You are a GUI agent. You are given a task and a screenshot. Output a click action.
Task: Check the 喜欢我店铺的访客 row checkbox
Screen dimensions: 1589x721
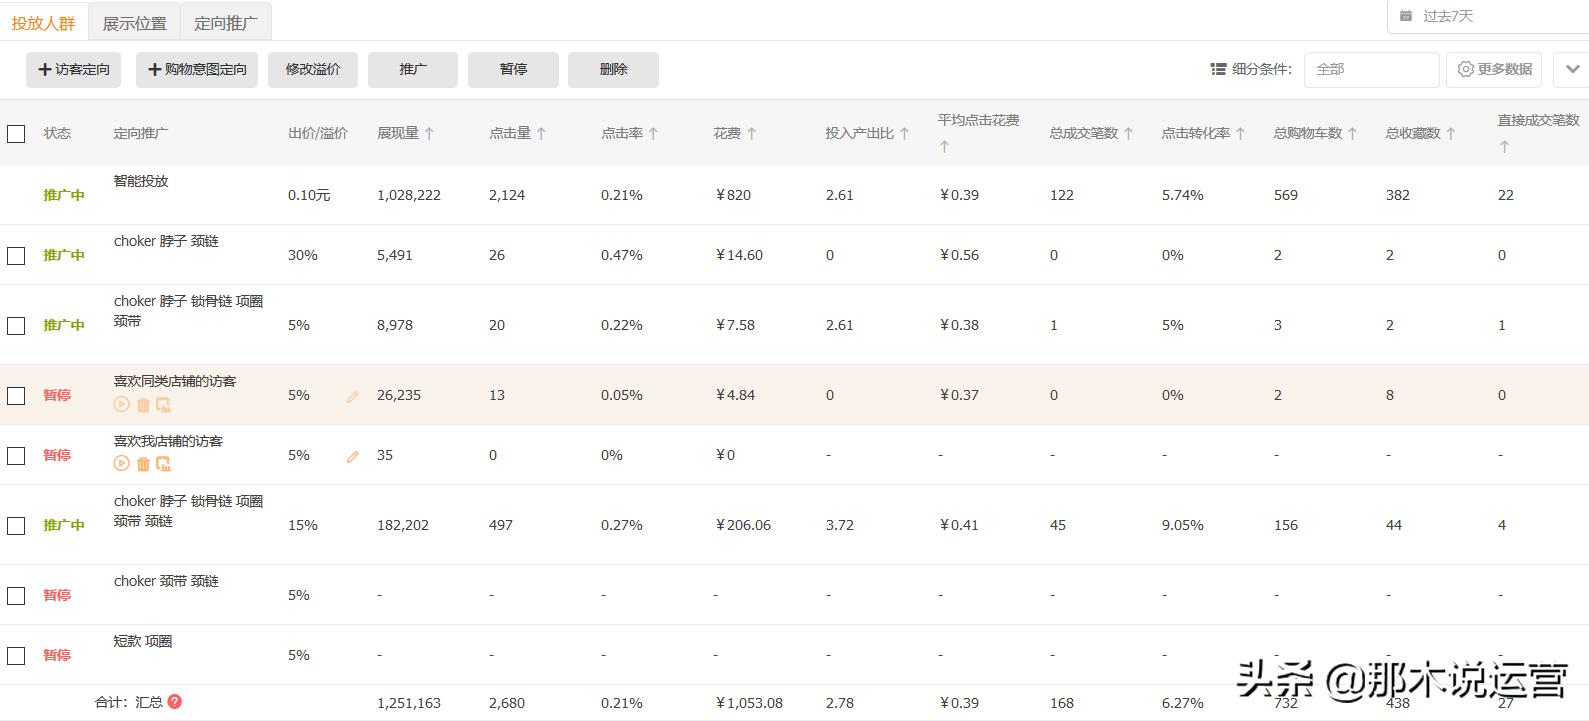tap(16, 455)
